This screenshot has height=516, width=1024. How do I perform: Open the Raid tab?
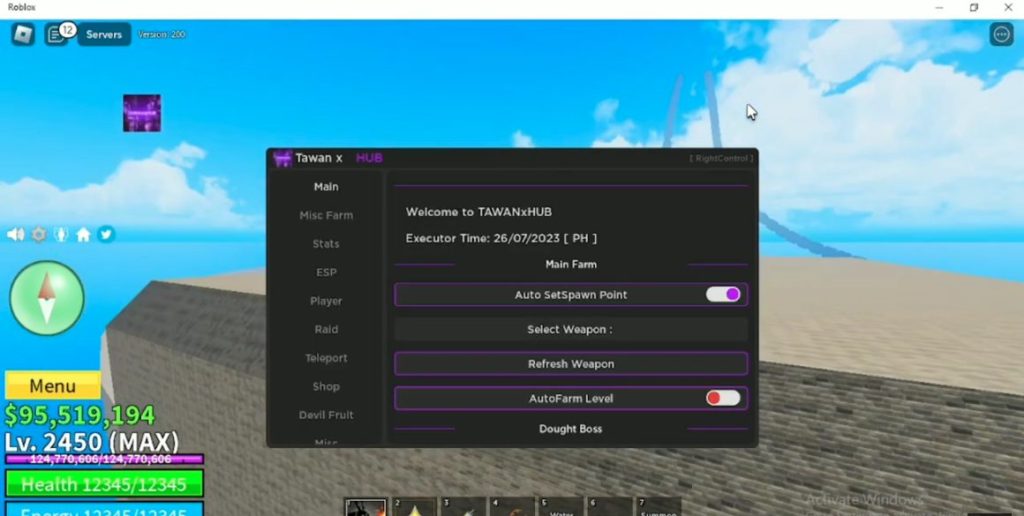coord(326,329)
